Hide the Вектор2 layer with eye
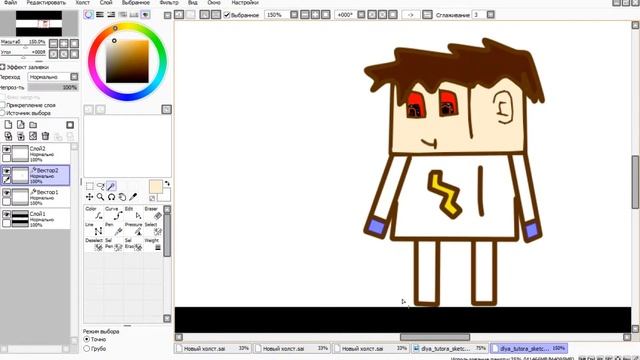 [7, 171]
